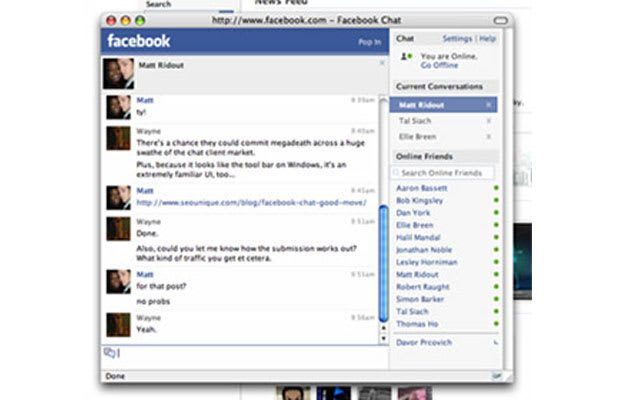This screenshot has height=400, width=620.
Task: Click Matt's avatar beside the 'ty!' message
Action: coord(118,108)
